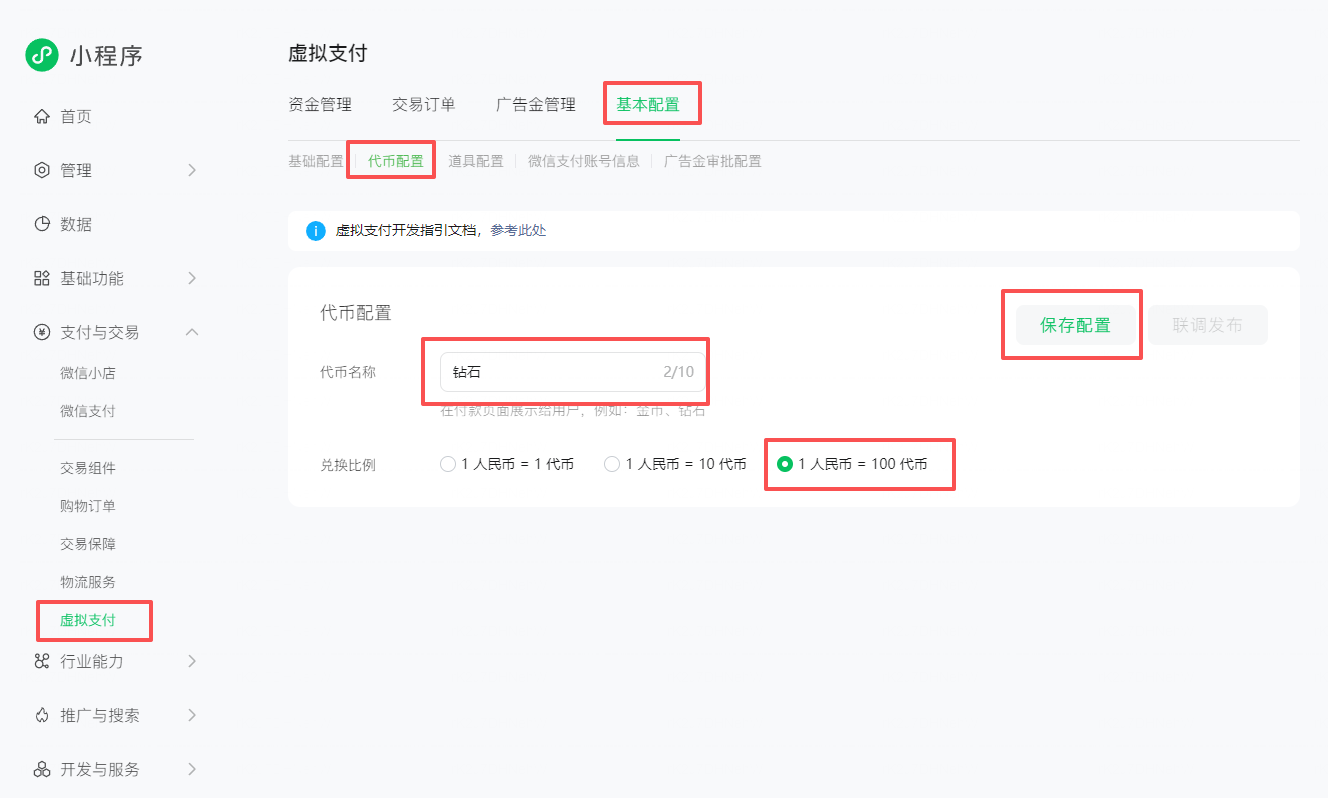This screenshot has width=1328, height=798.
Task: Click the 保存配置 button
Action: pos(1076,326)
